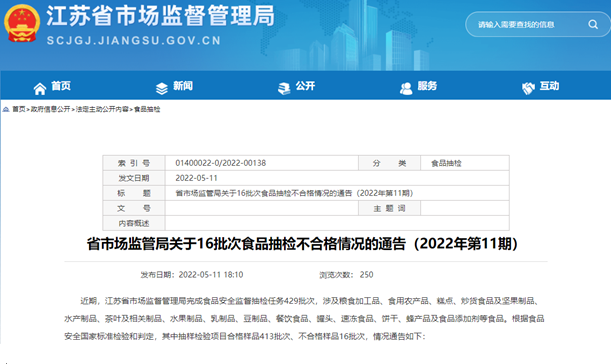Image resolution: width=611 pixels, height=364 pixels.
Task: Click the 内容概述 label cell
Action: point(134,223)
